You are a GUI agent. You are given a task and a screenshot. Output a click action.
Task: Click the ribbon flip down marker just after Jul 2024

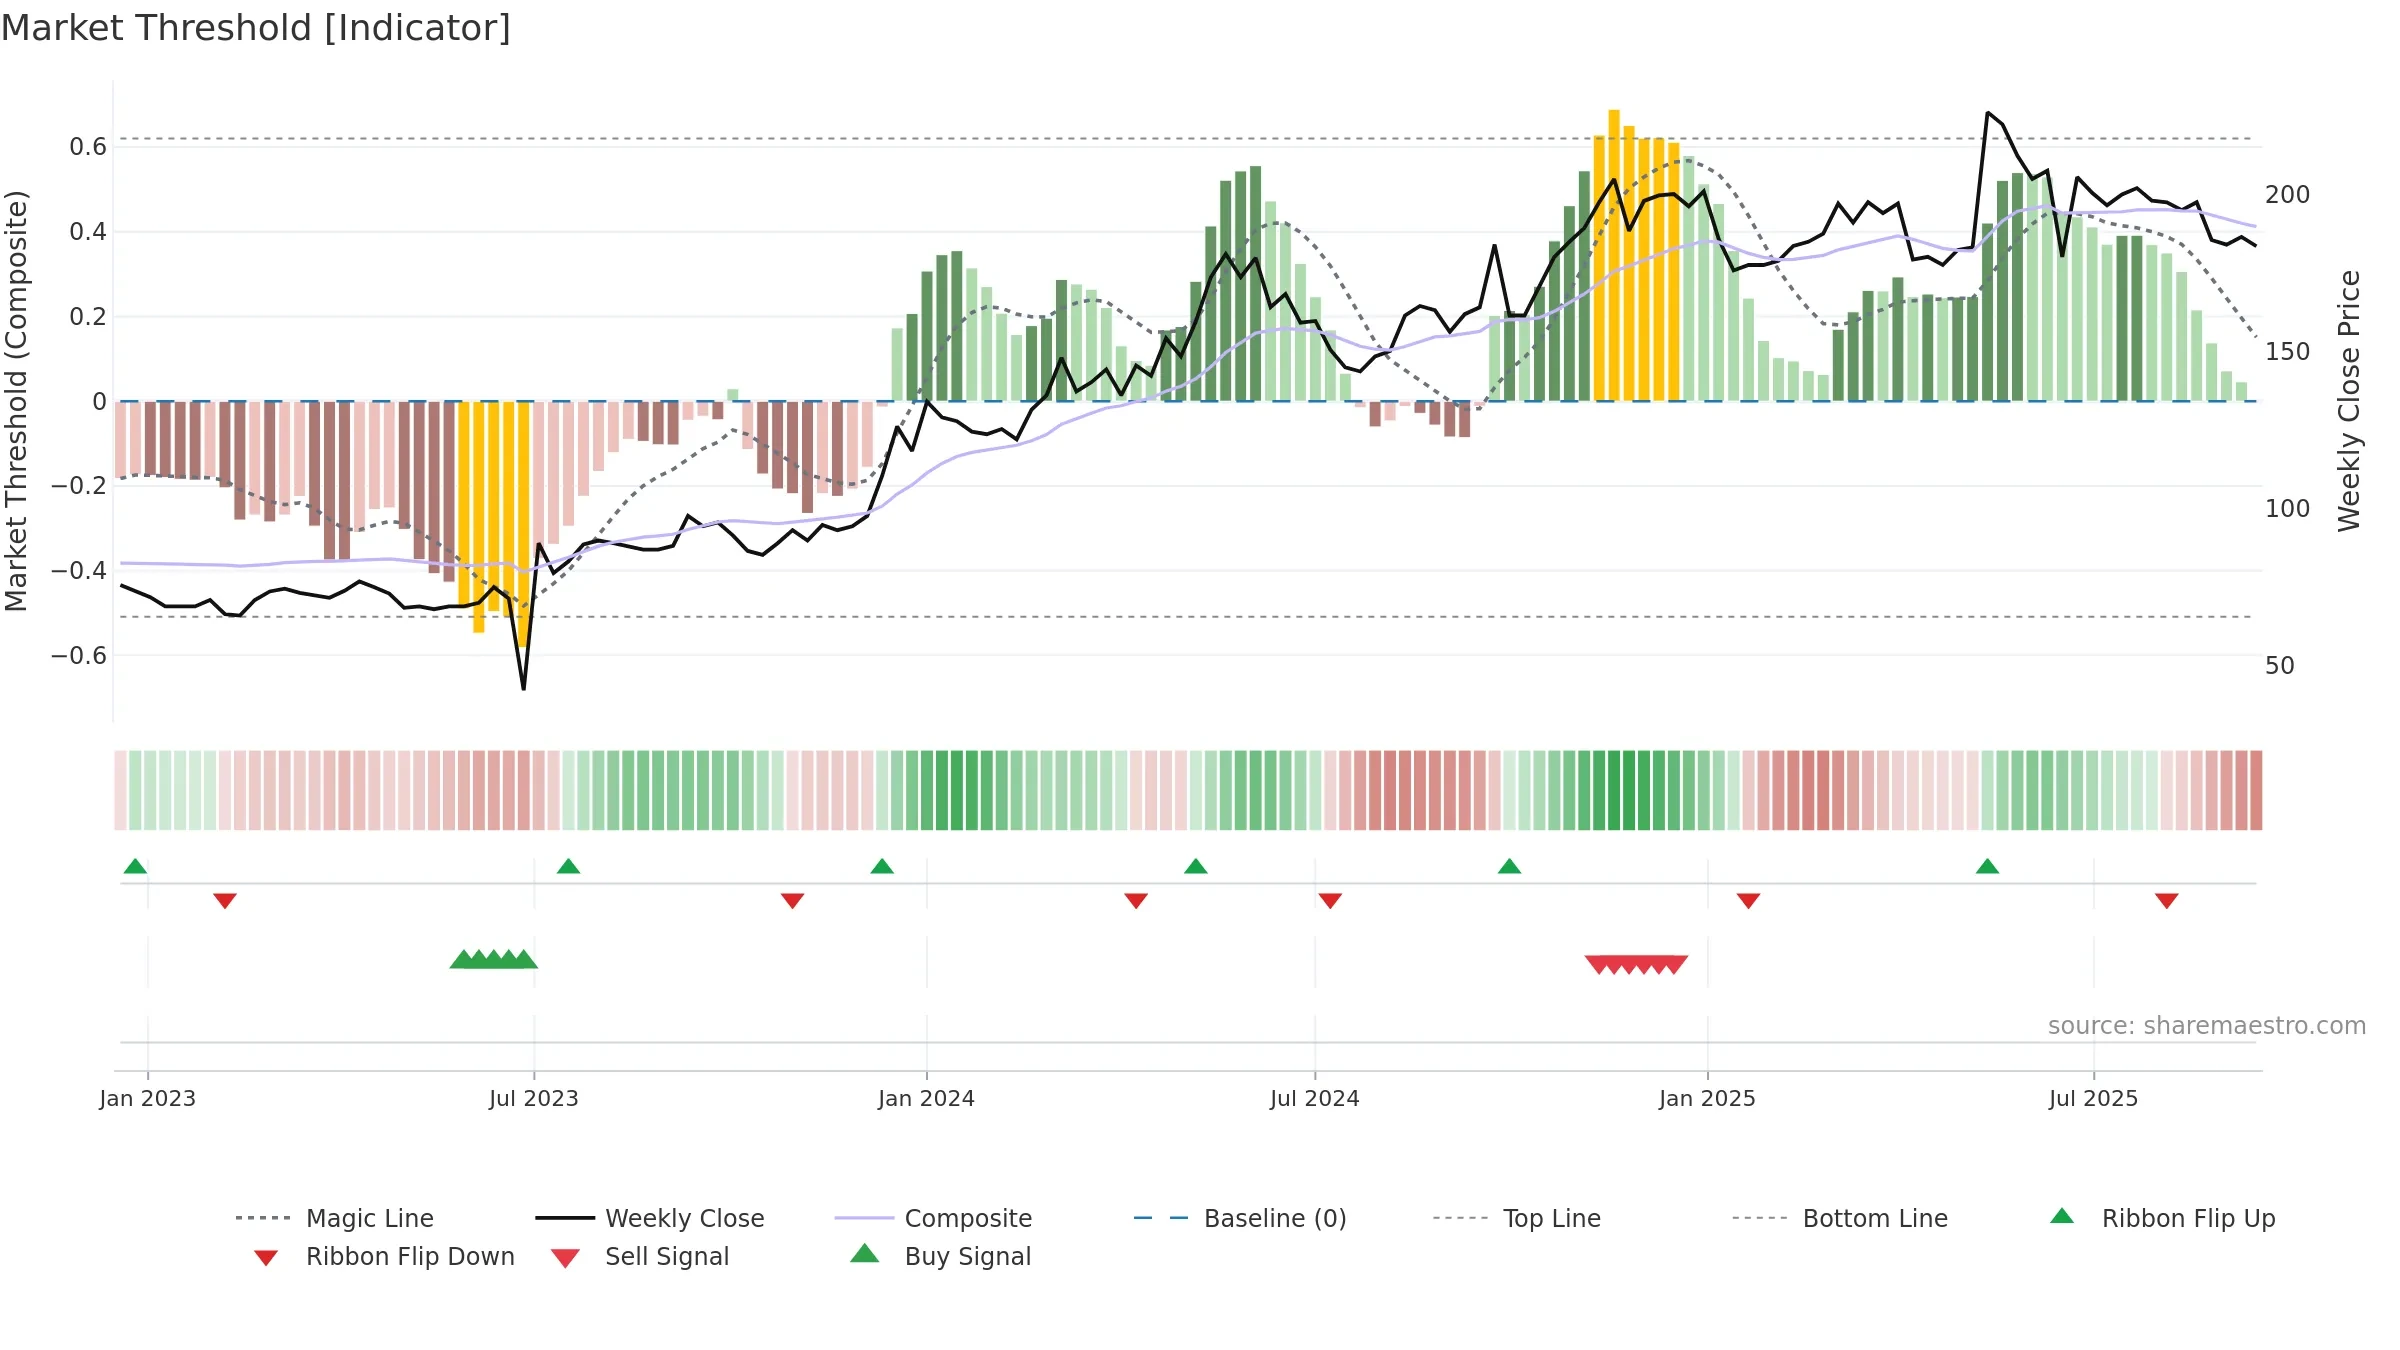click(x=1330, y=901)
